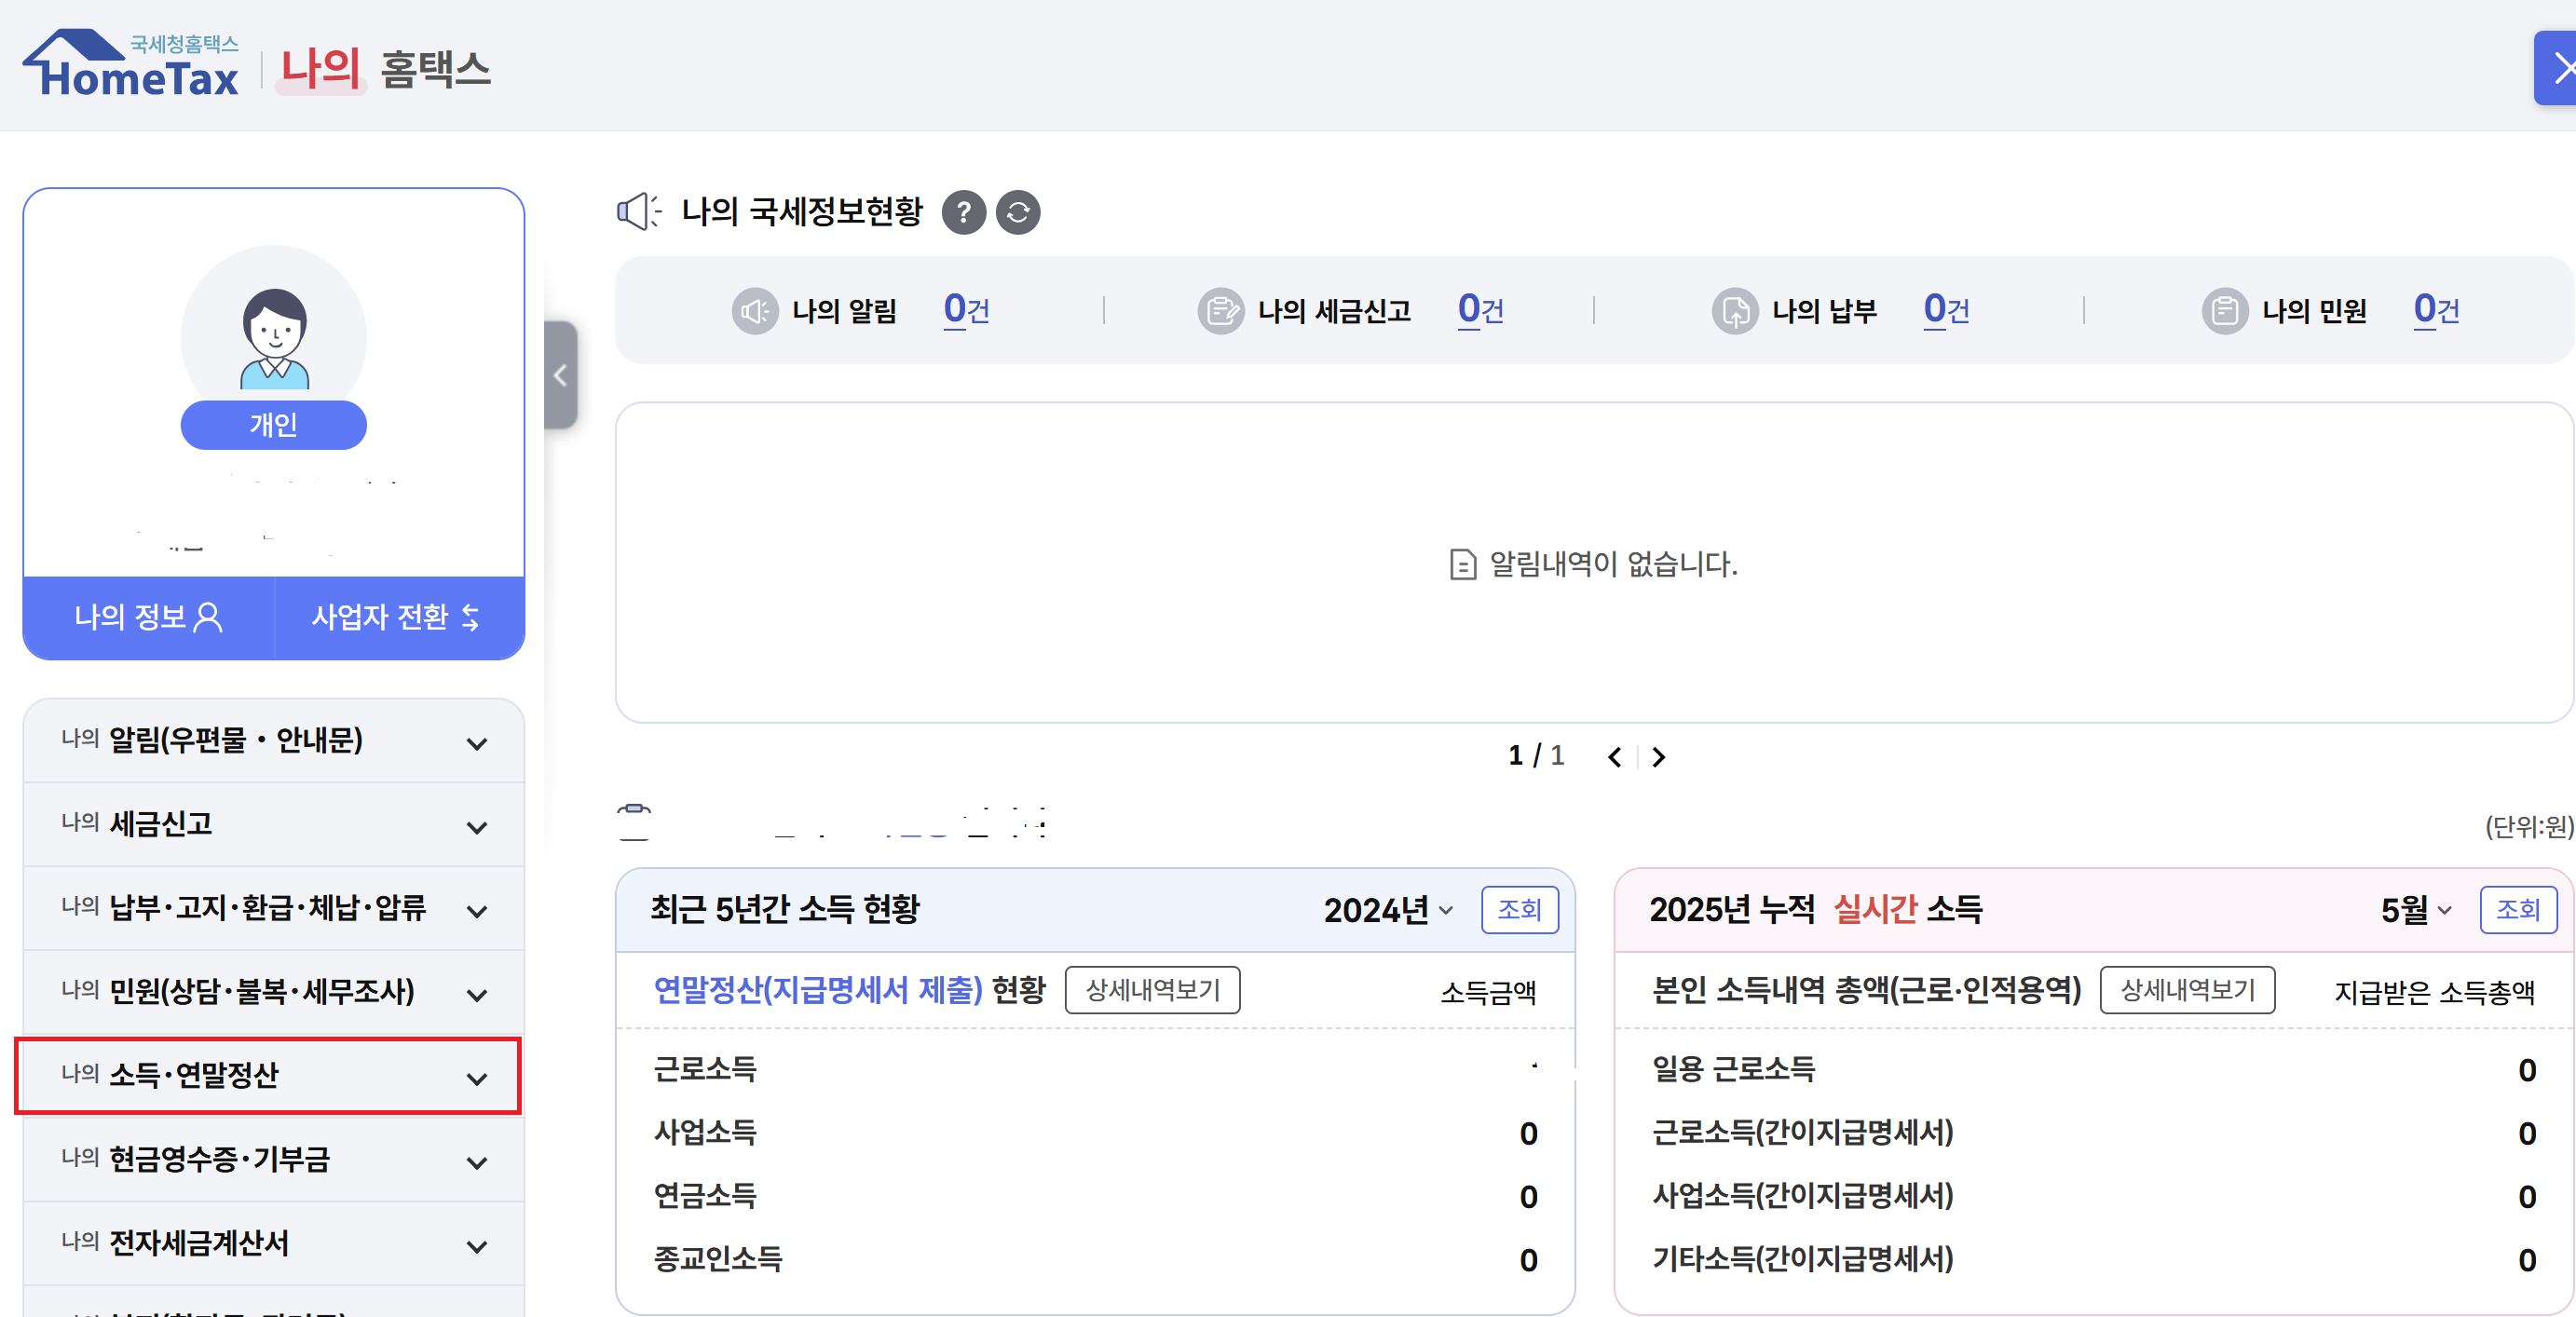This screenshot has width=2576, height=1317.
Task: Open the 5월 month dropdown
Action: 2415,910
